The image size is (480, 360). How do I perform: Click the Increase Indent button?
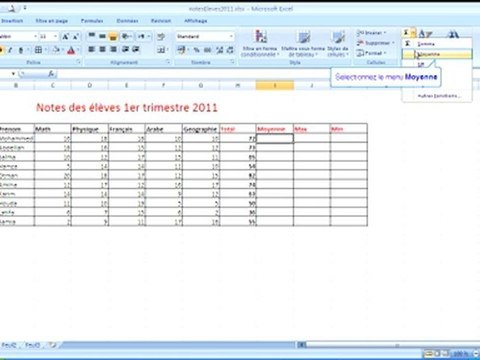coord(135,49)
